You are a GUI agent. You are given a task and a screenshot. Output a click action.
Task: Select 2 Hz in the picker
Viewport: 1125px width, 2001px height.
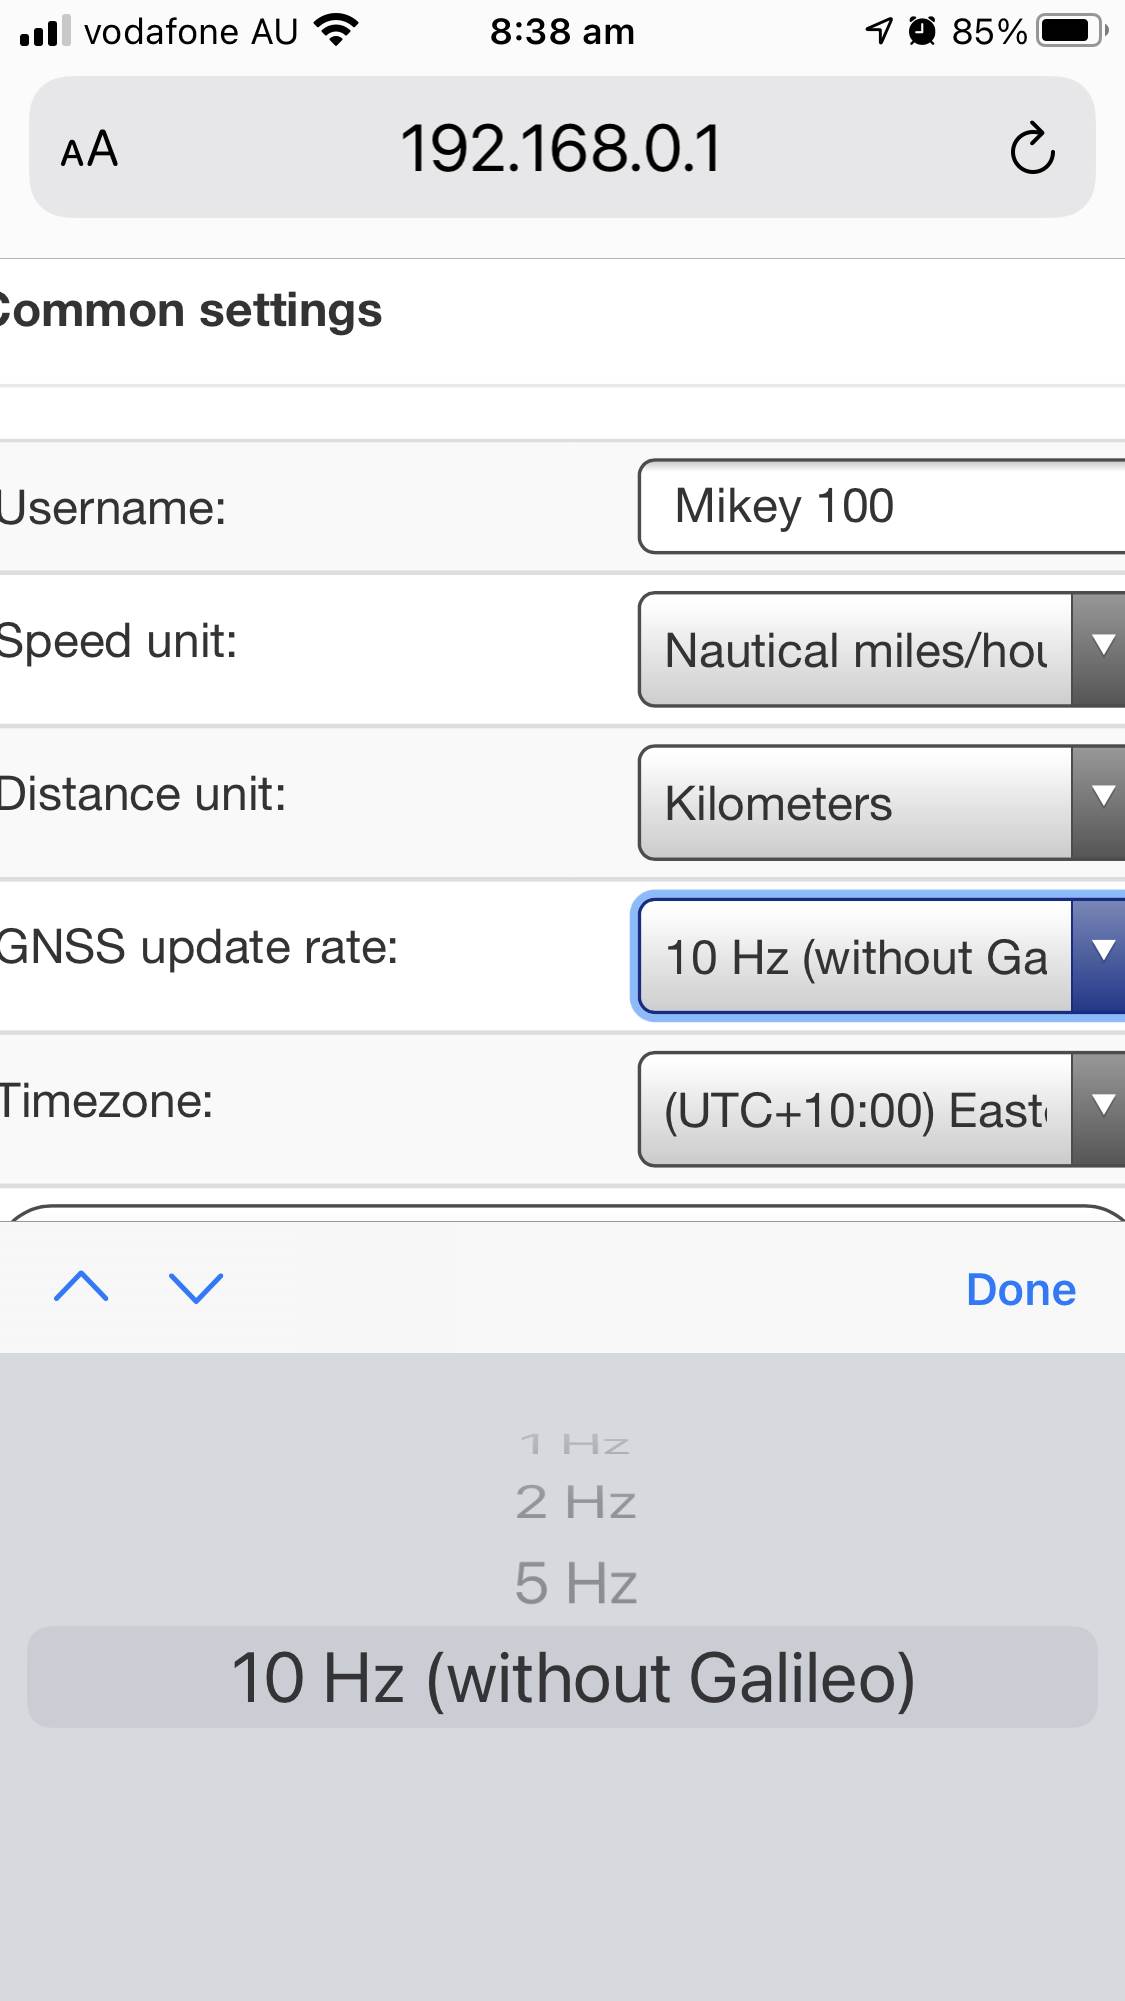pos(575,1502)
